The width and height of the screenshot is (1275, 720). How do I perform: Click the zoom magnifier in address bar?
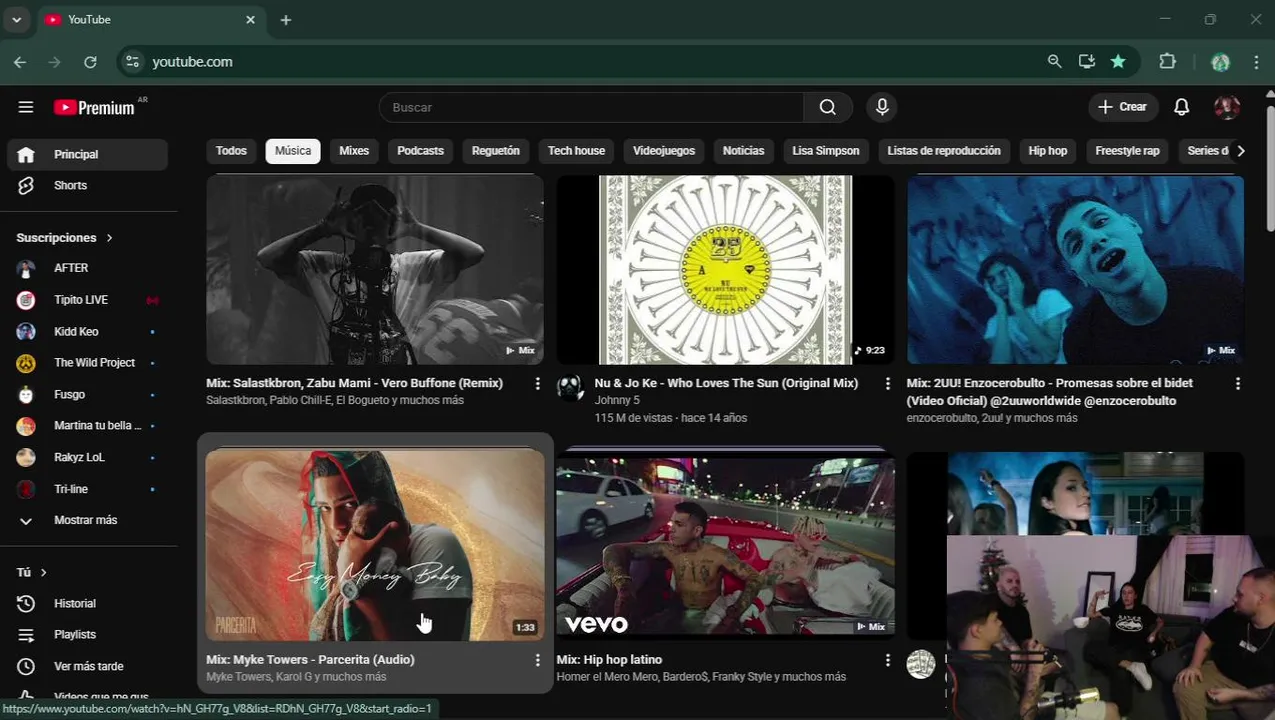click(x=1054, y=62)
